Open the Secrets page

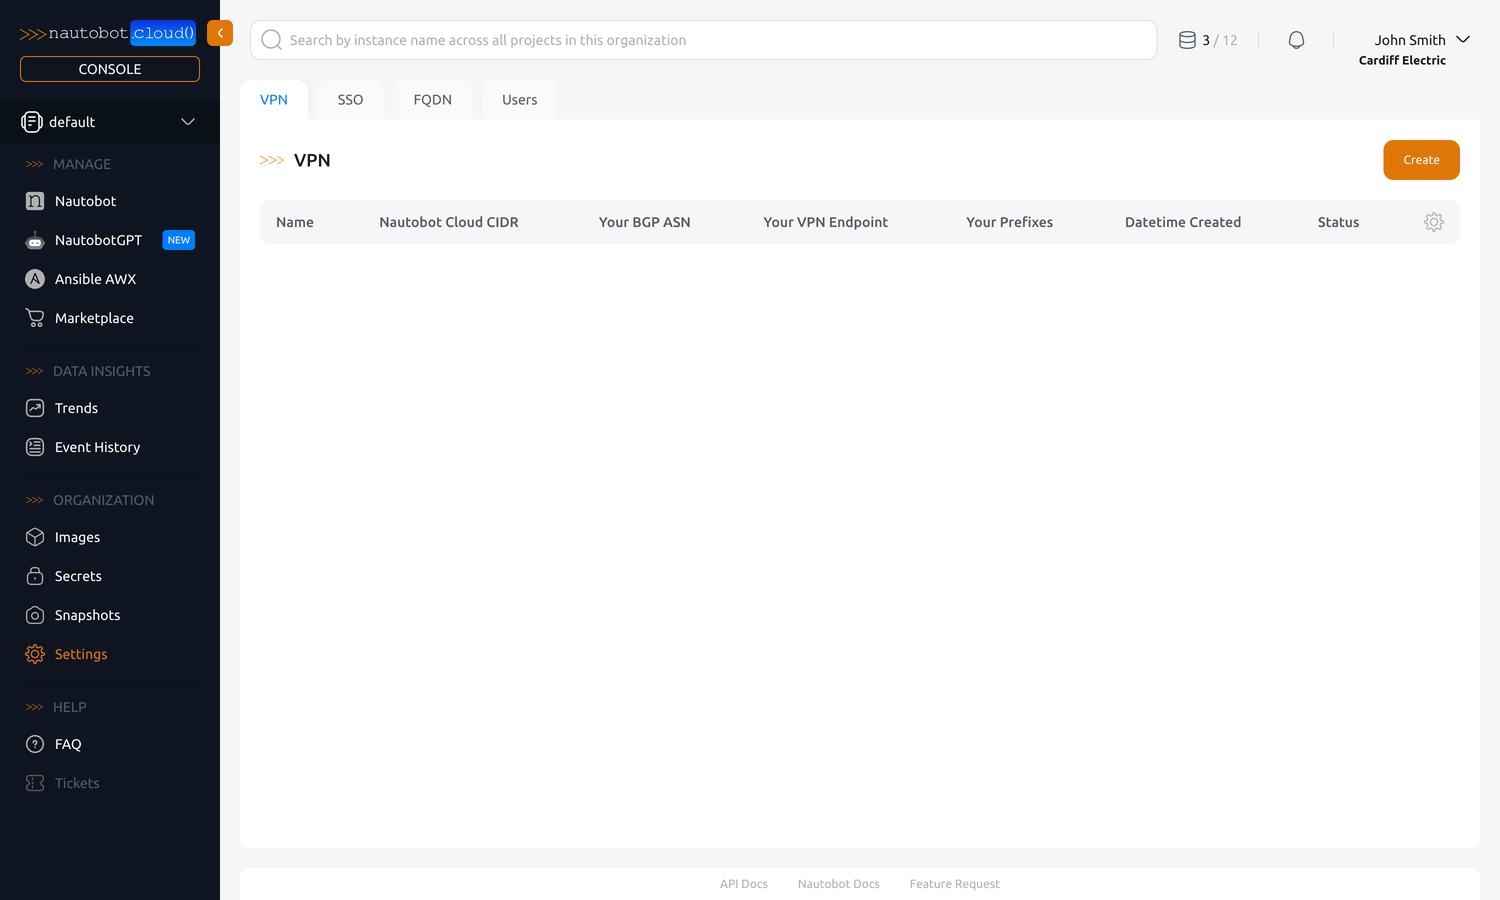click(x=78, y=576)
